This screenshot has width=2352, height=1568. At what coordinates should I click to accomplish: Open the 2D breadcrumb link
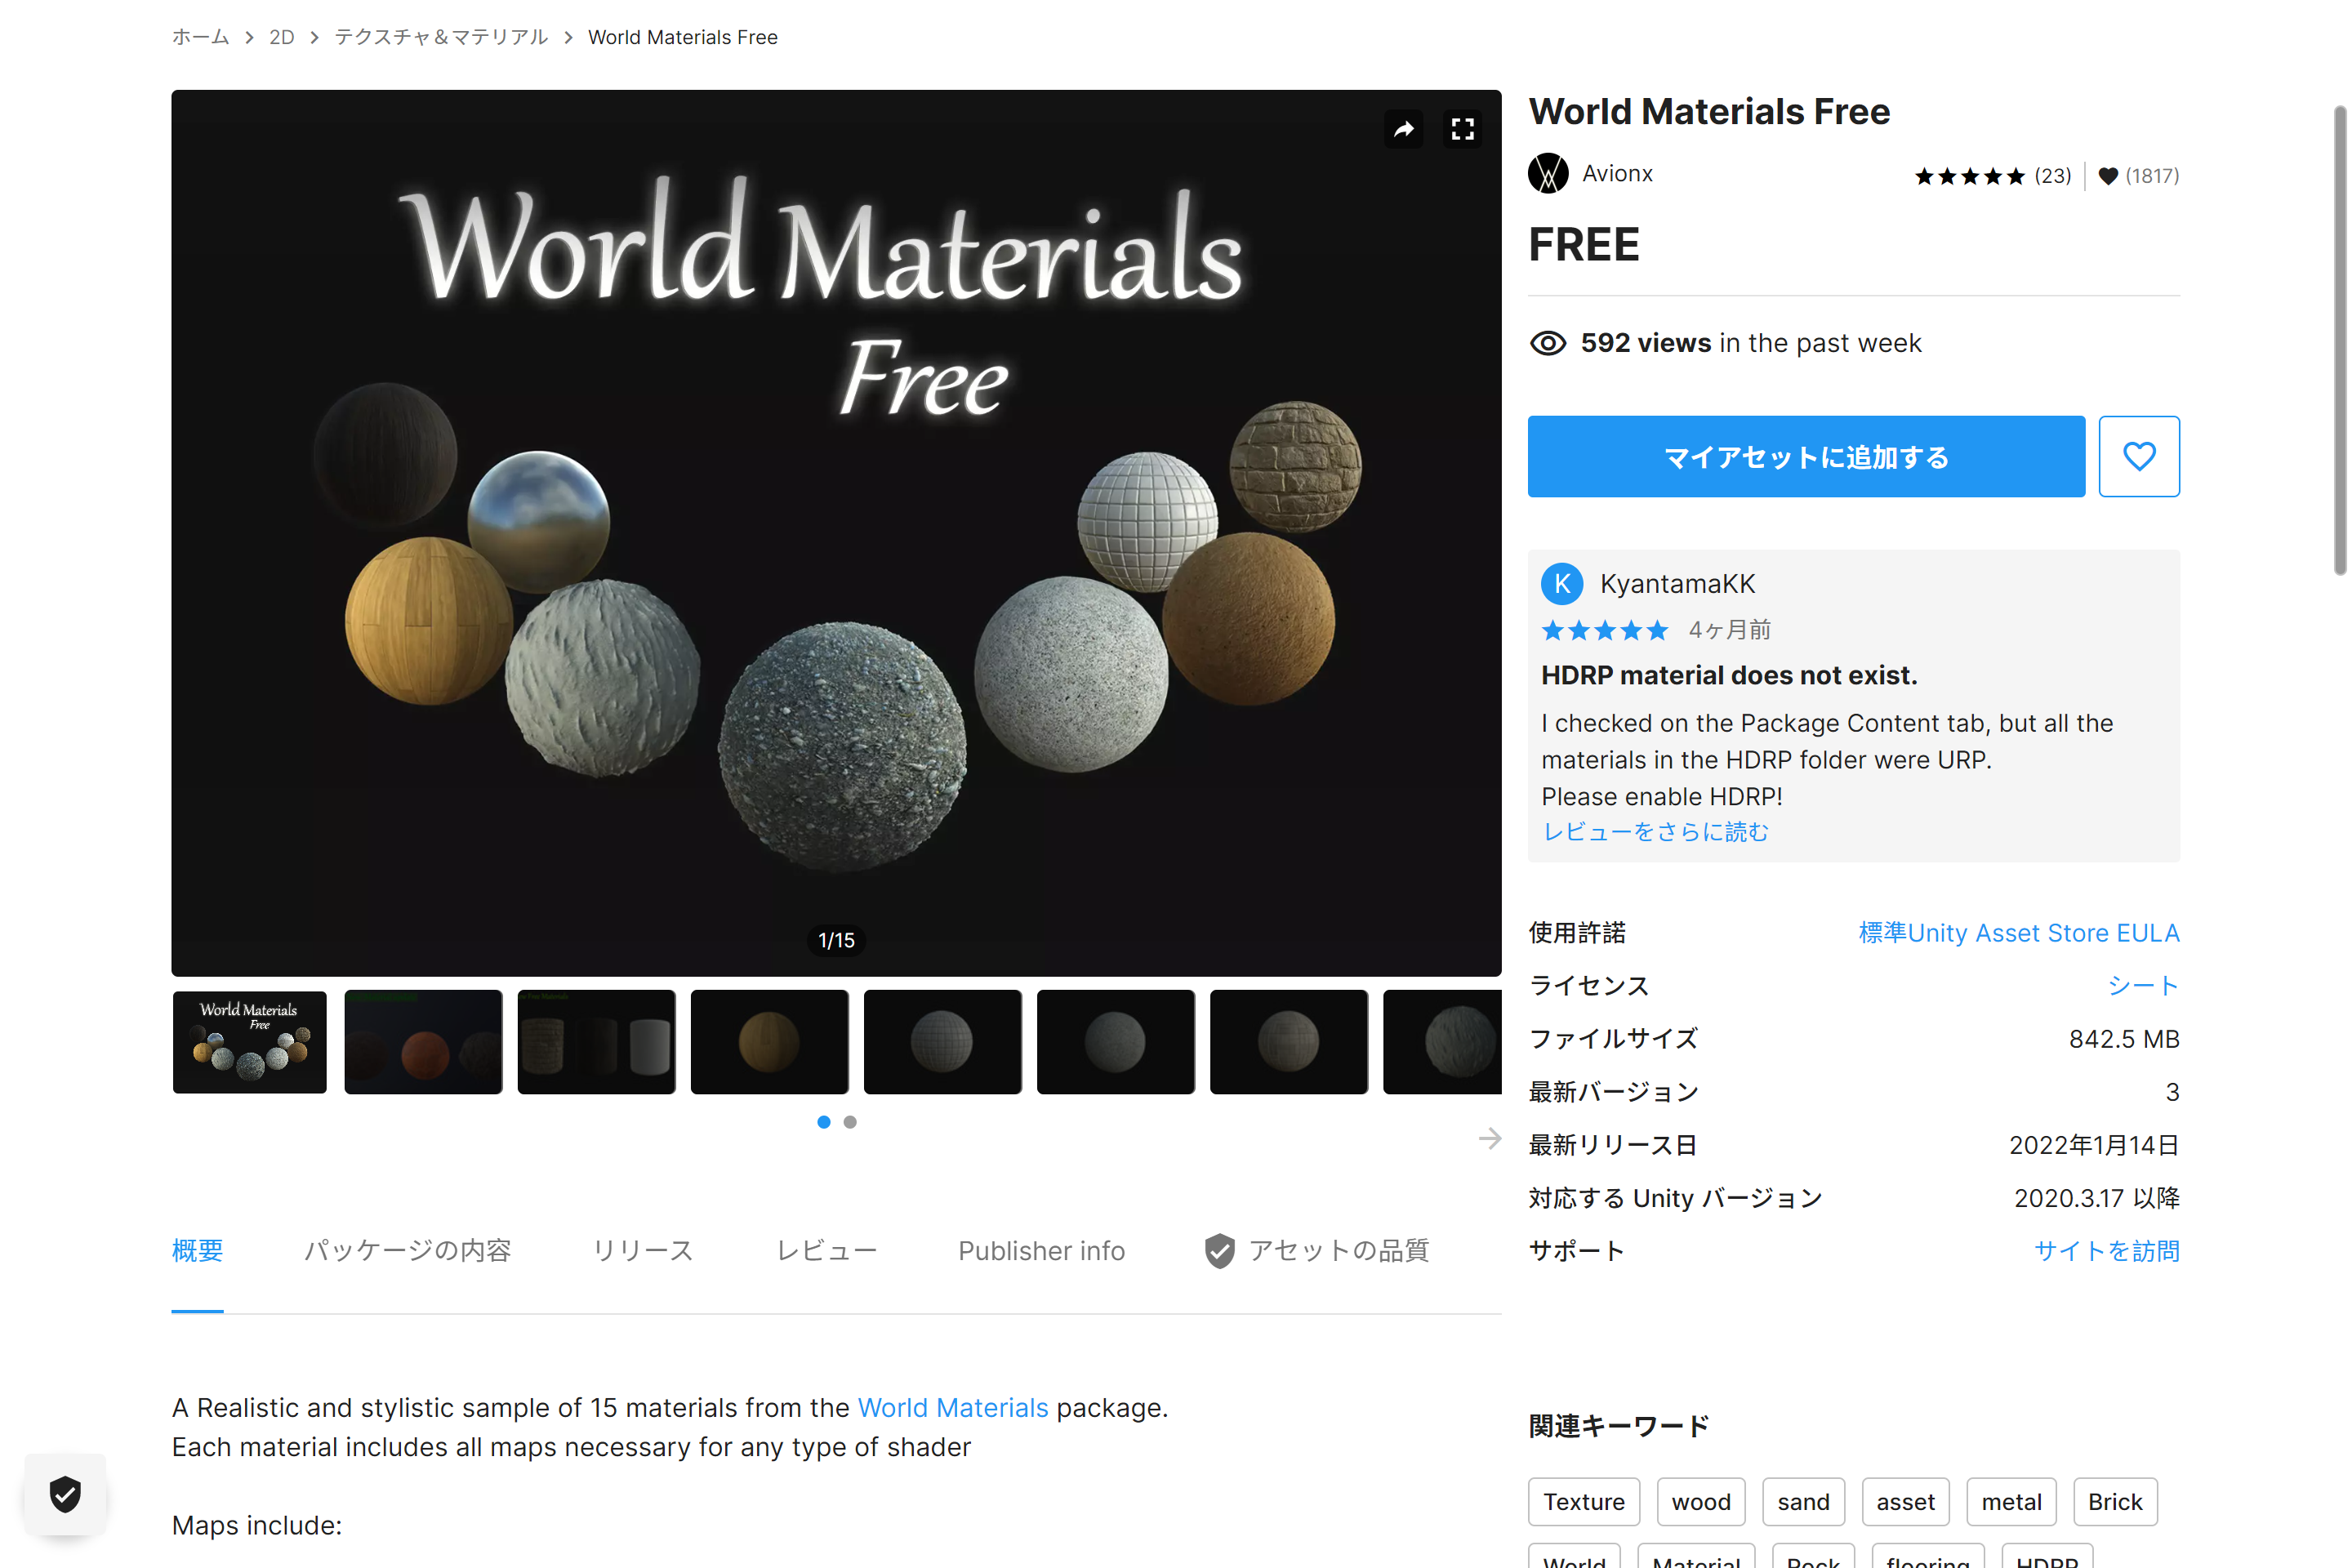282,37
